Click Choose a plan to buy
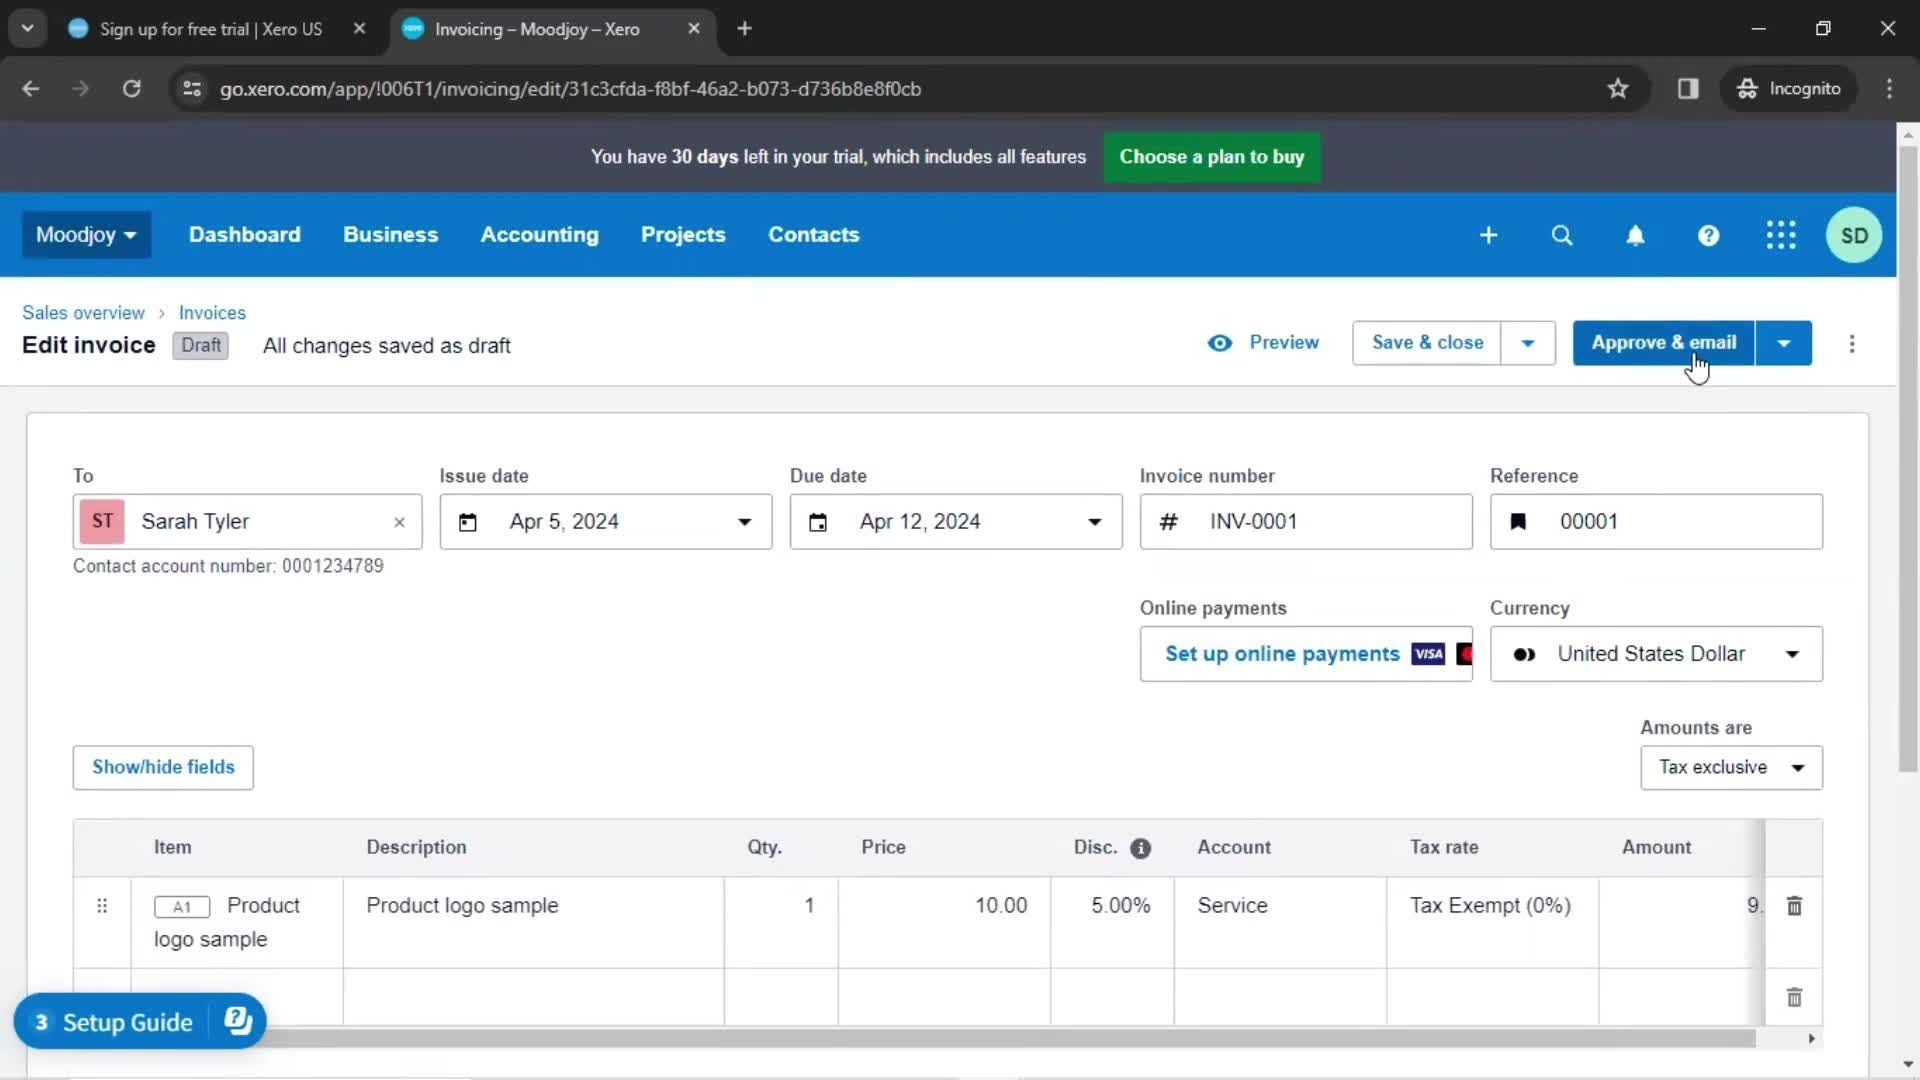 point(1211,157)
